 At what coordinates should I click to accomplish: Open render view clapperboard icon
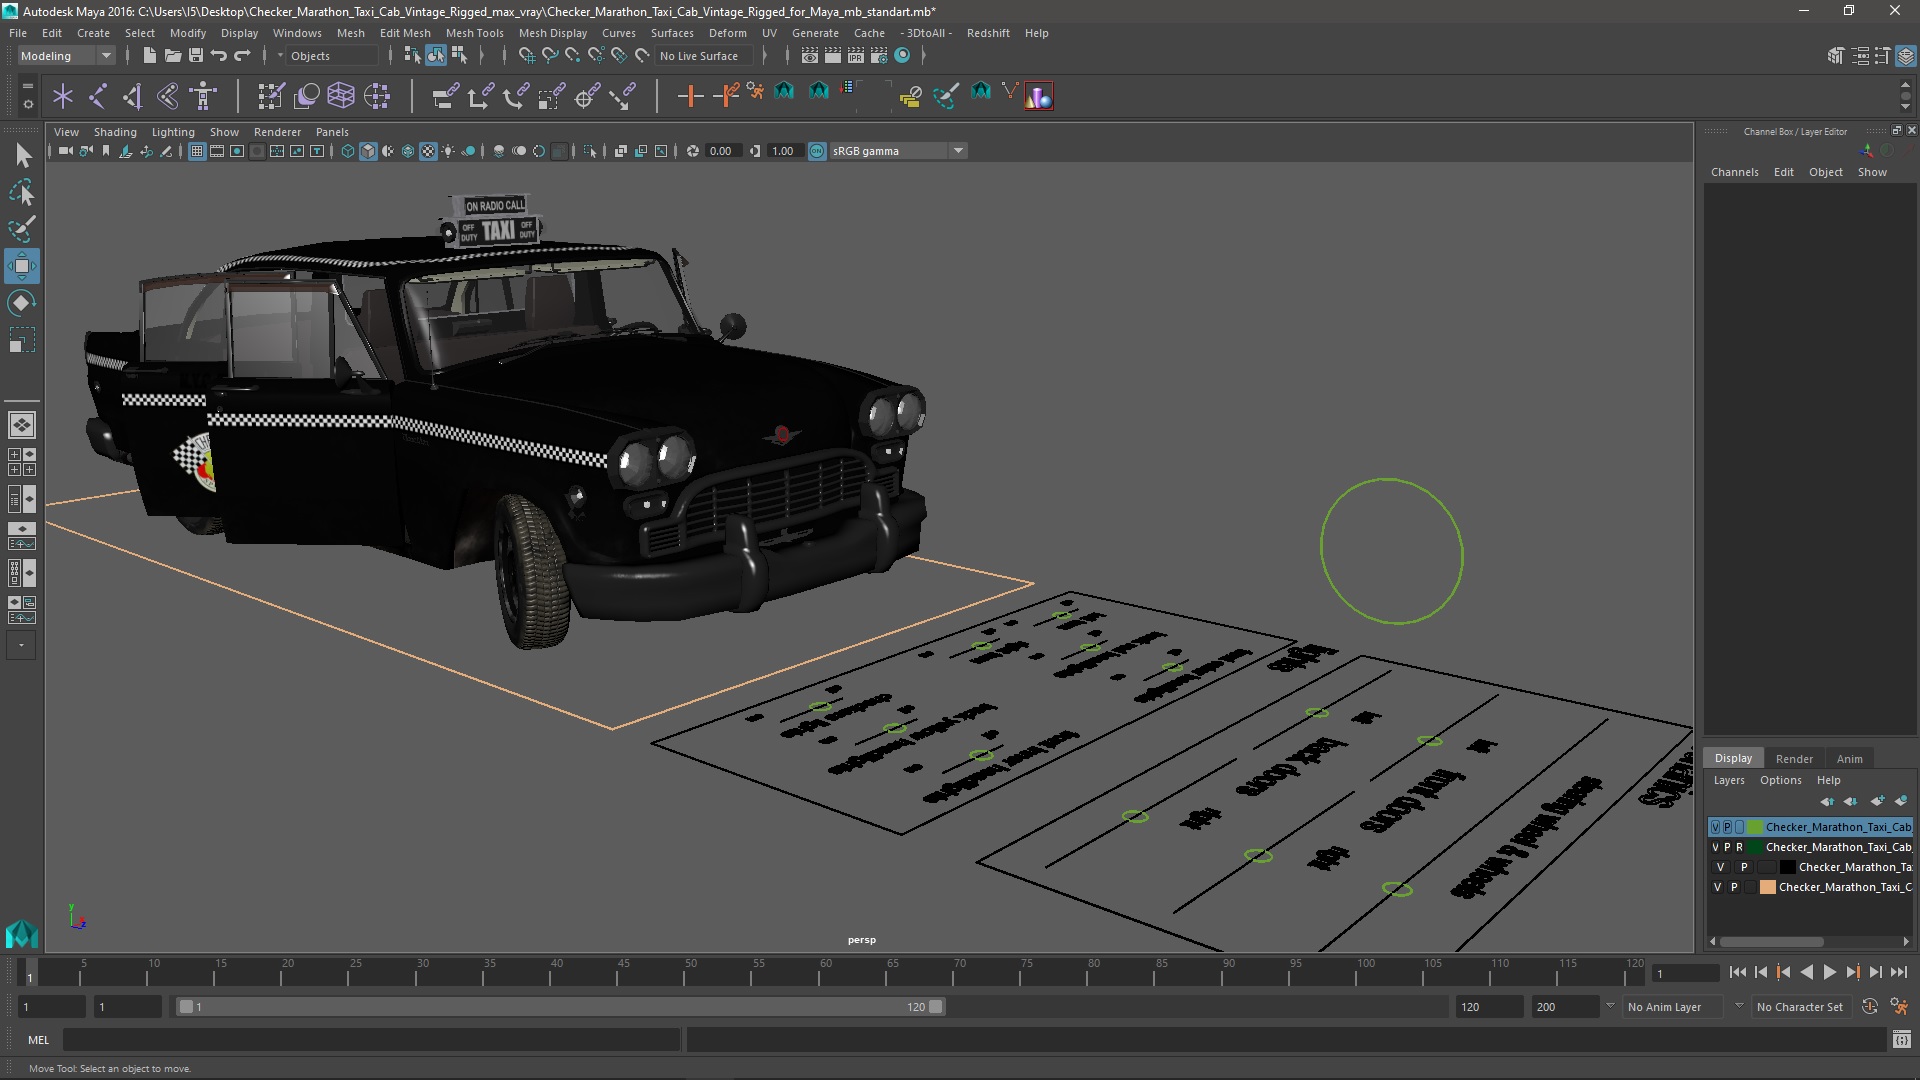click(x=810, y=56)
